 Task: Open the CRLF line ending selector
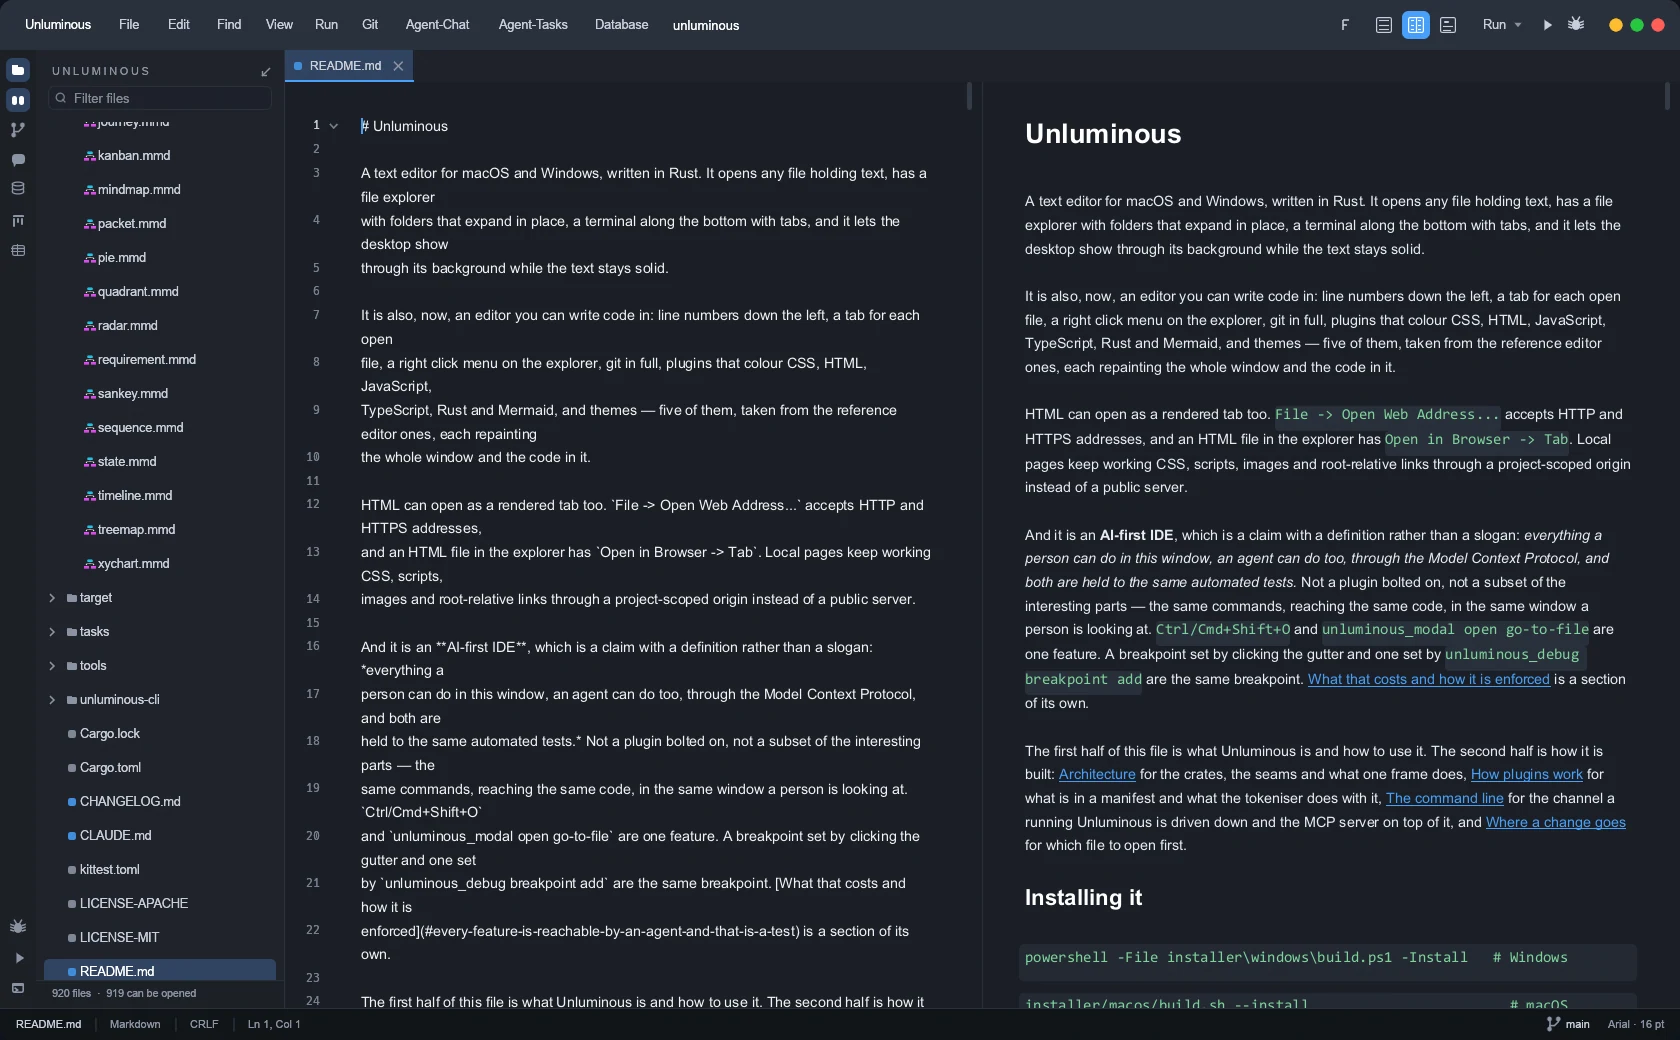204,1024
